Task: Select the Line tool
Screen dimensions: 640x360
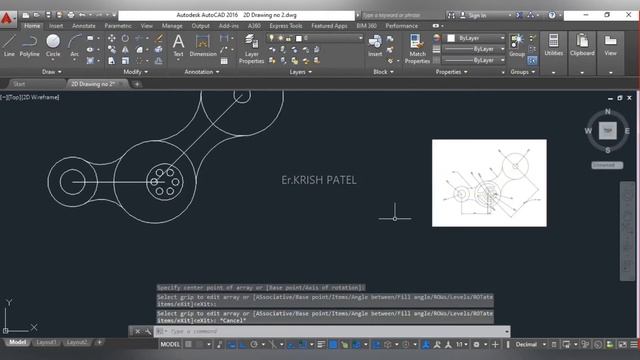Action: pyautogui.click(x=9, y=45)
